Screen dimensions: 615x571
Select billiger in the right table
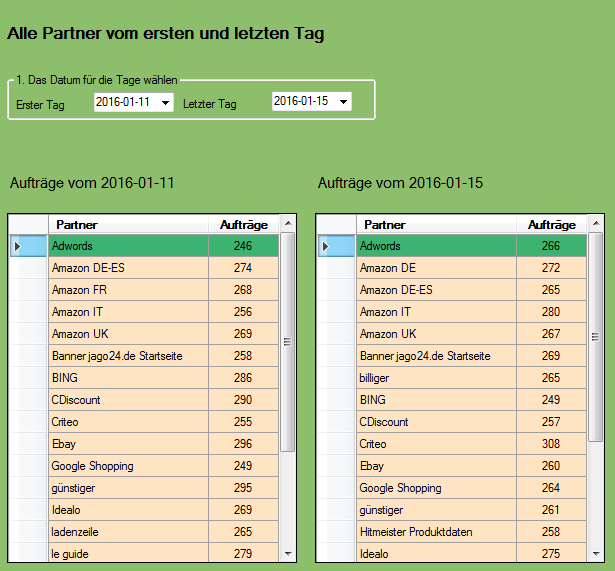(x=436, y=378)
